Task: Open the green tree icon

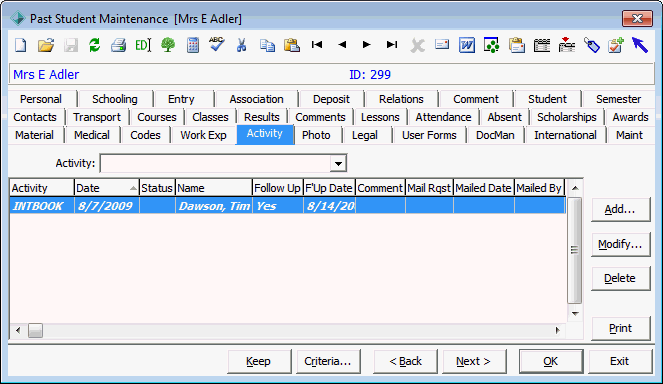Action: [168, 45]
